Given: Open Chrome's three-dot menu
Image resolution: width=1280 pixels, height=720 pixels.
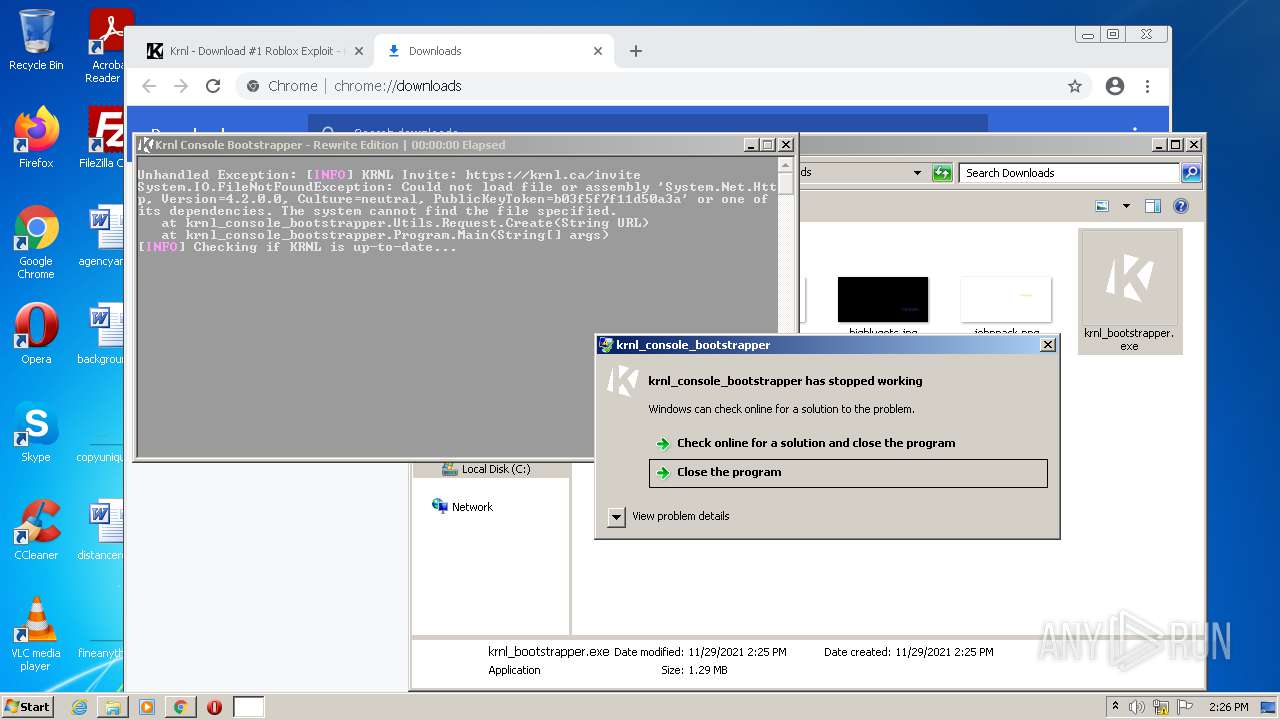Looking at the screenshot, I should [x=1147, y=86].
